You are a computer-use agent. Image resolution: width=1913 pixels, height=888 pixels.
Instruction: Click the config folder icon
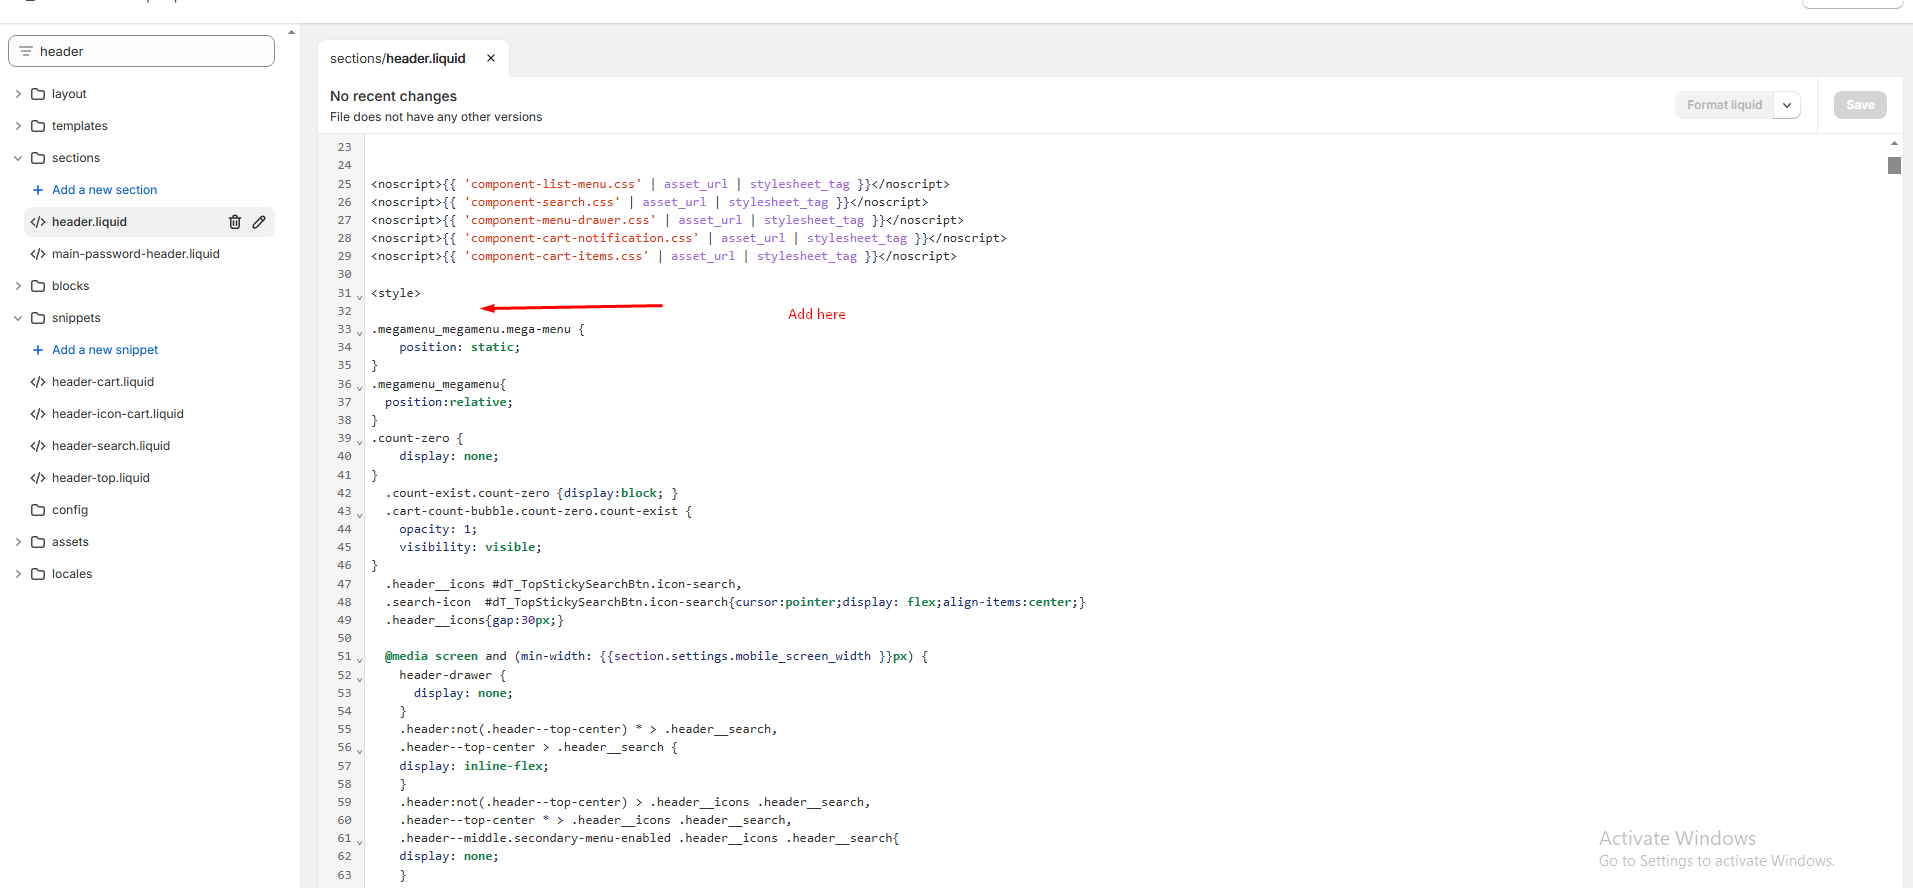38,510
